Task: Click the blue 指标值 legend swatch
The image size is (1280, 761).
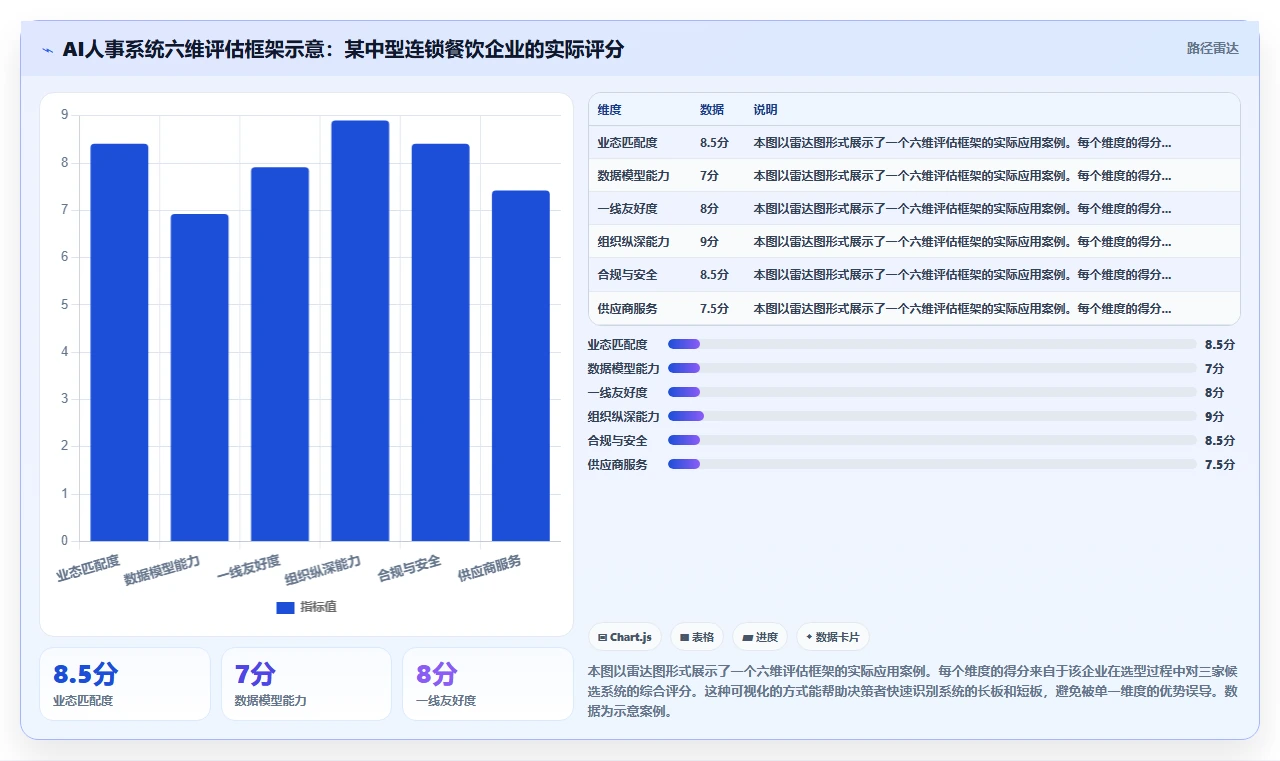Action: click(x=285, y=607)
